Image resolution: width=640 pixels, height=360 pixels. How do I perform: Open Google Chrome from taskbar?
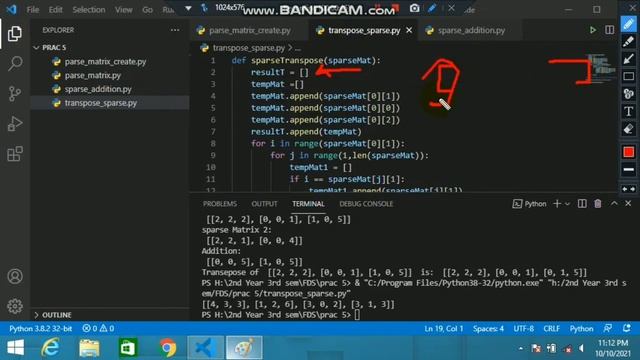pos(167,348)
